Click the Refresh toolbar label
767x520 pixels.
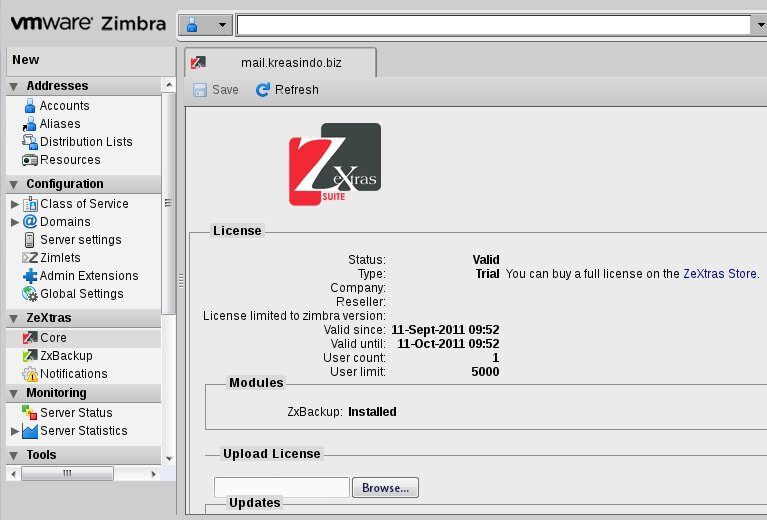296,90
